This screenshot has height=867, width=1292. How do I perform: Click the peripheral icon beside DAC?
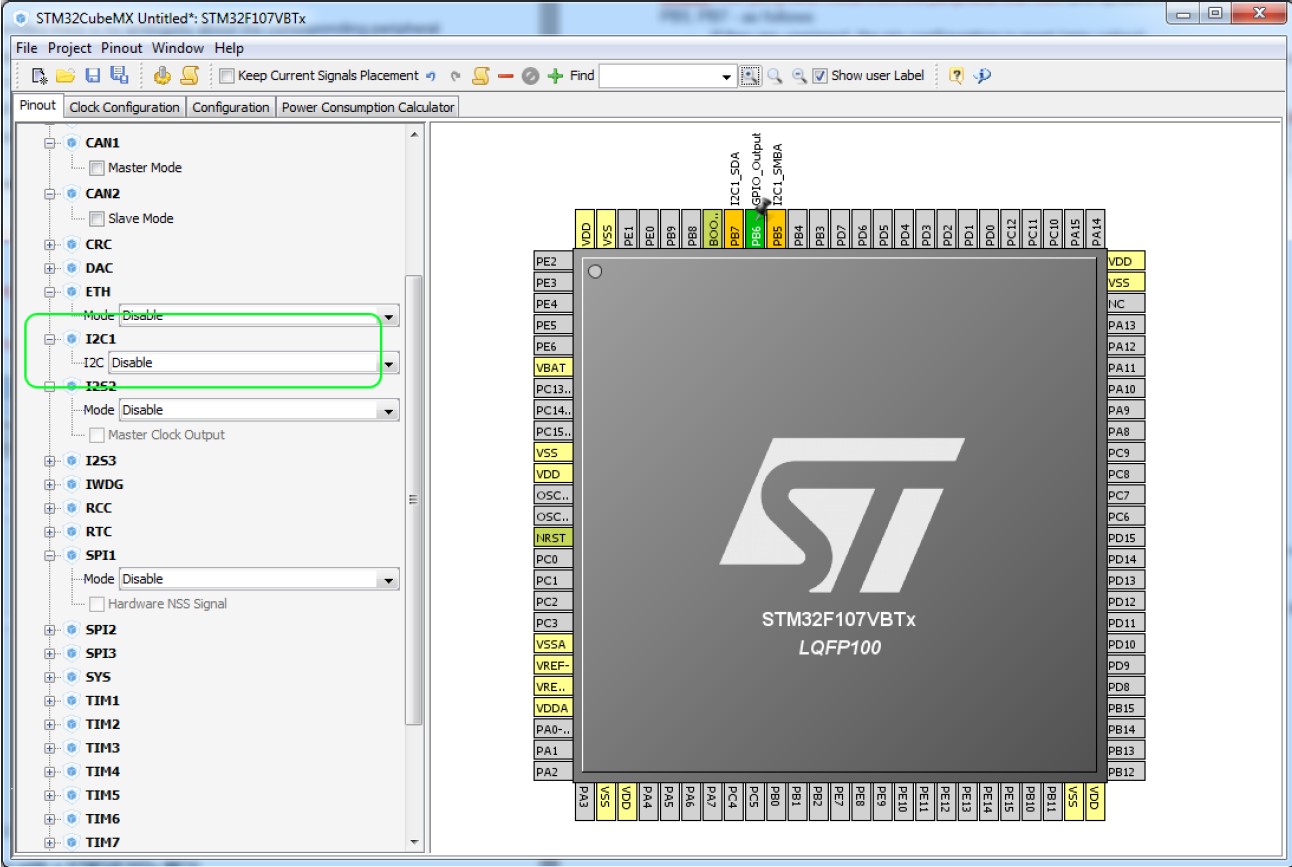tap(72, 268)
